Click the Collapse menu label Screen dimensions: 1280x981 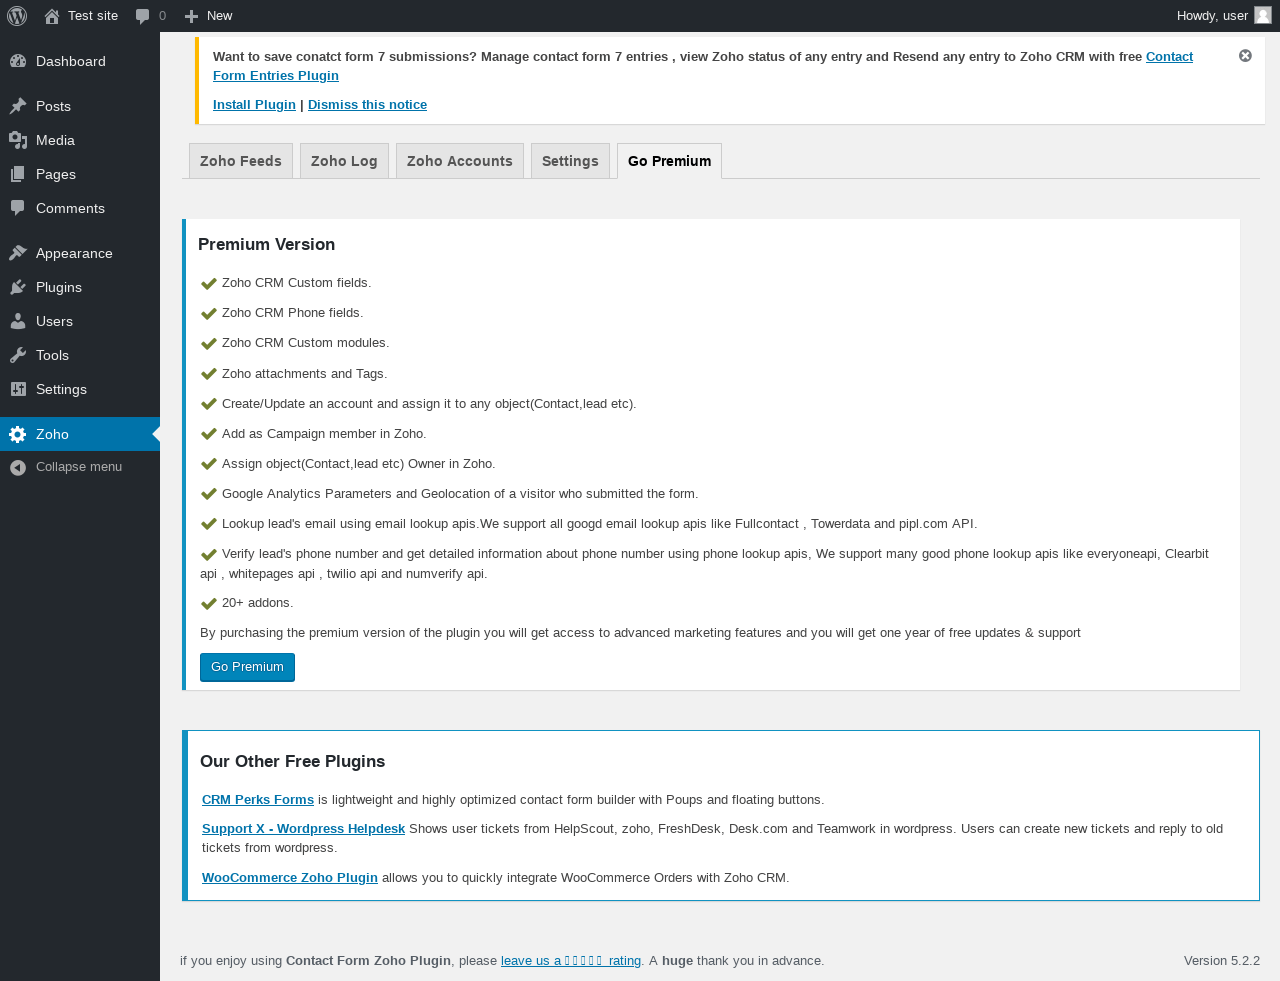pyautogui.click(x=79, y=467)
